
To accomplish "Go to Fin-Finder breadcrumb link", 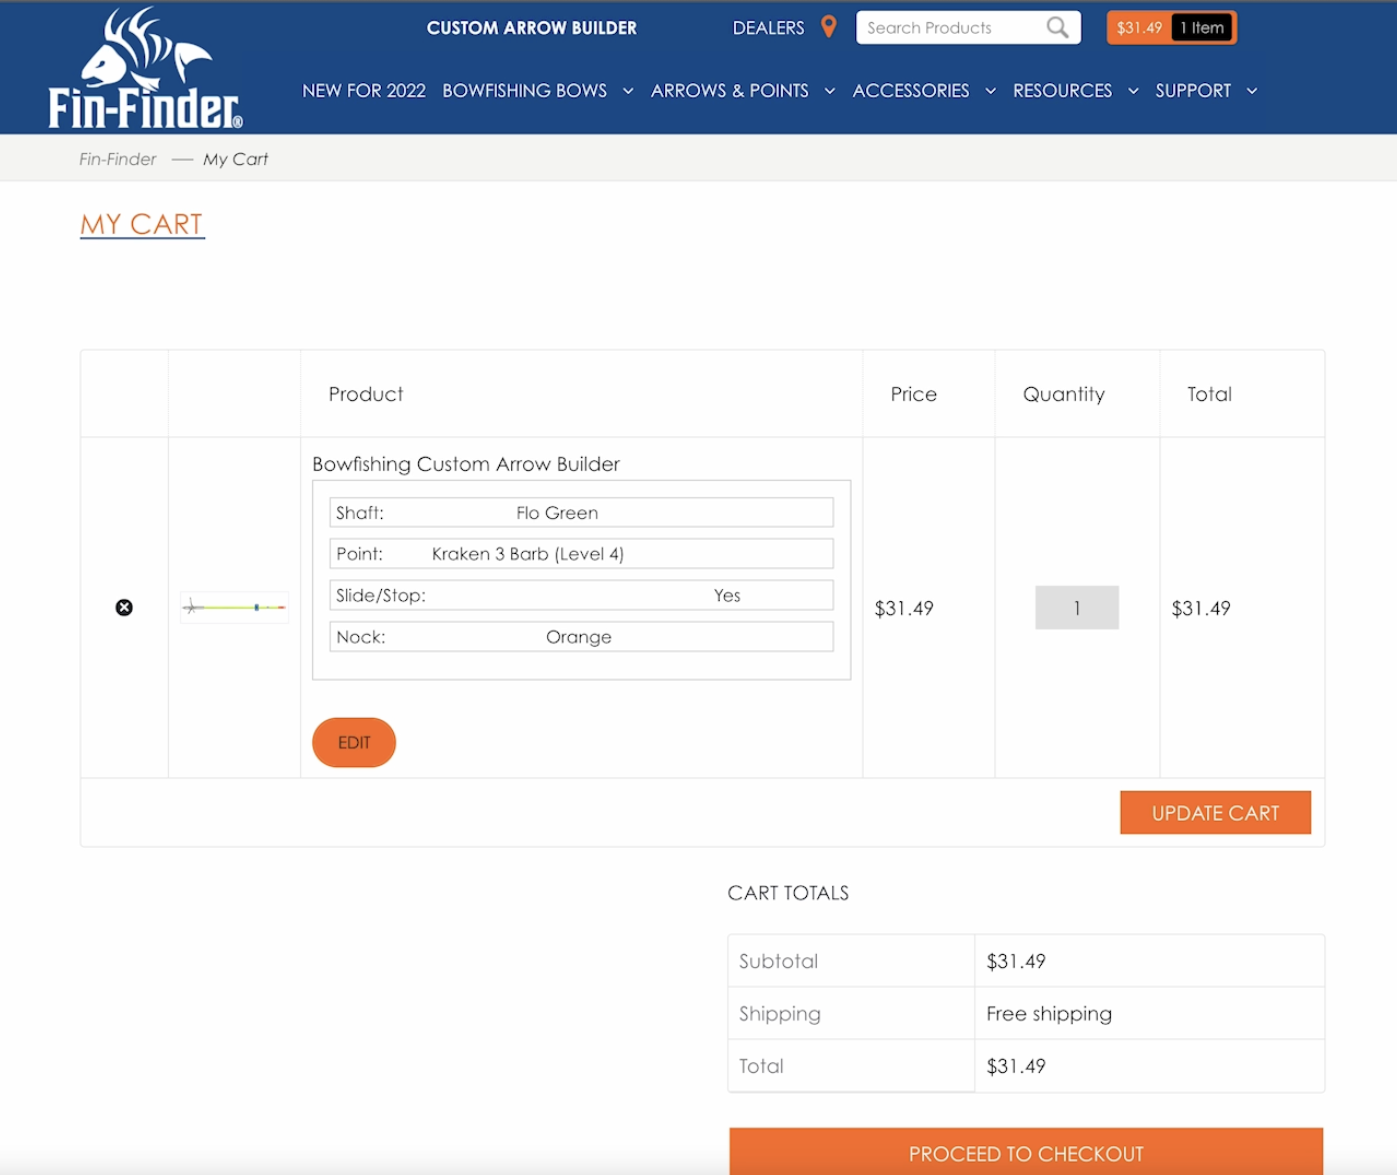I will [118, 159].
